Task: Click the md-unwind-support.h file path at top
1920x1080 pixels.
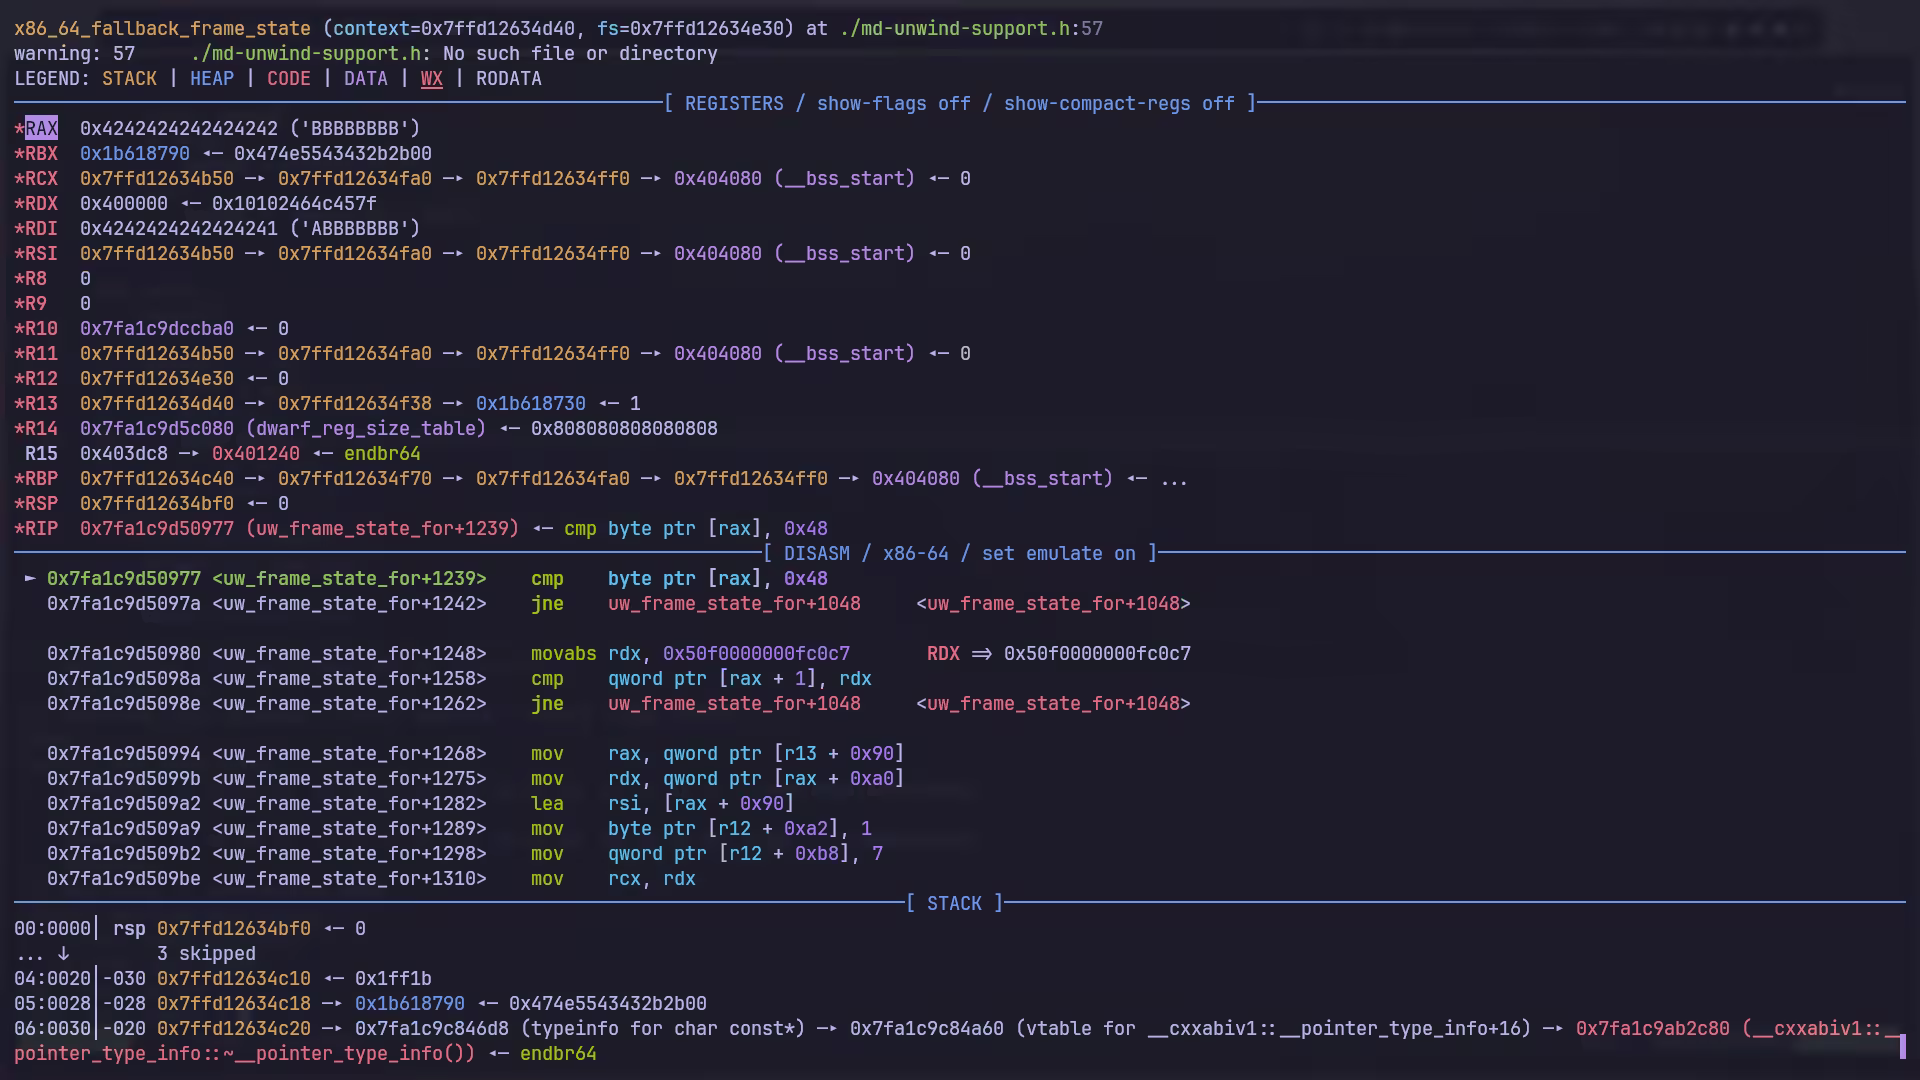Action: coord(955,29)
